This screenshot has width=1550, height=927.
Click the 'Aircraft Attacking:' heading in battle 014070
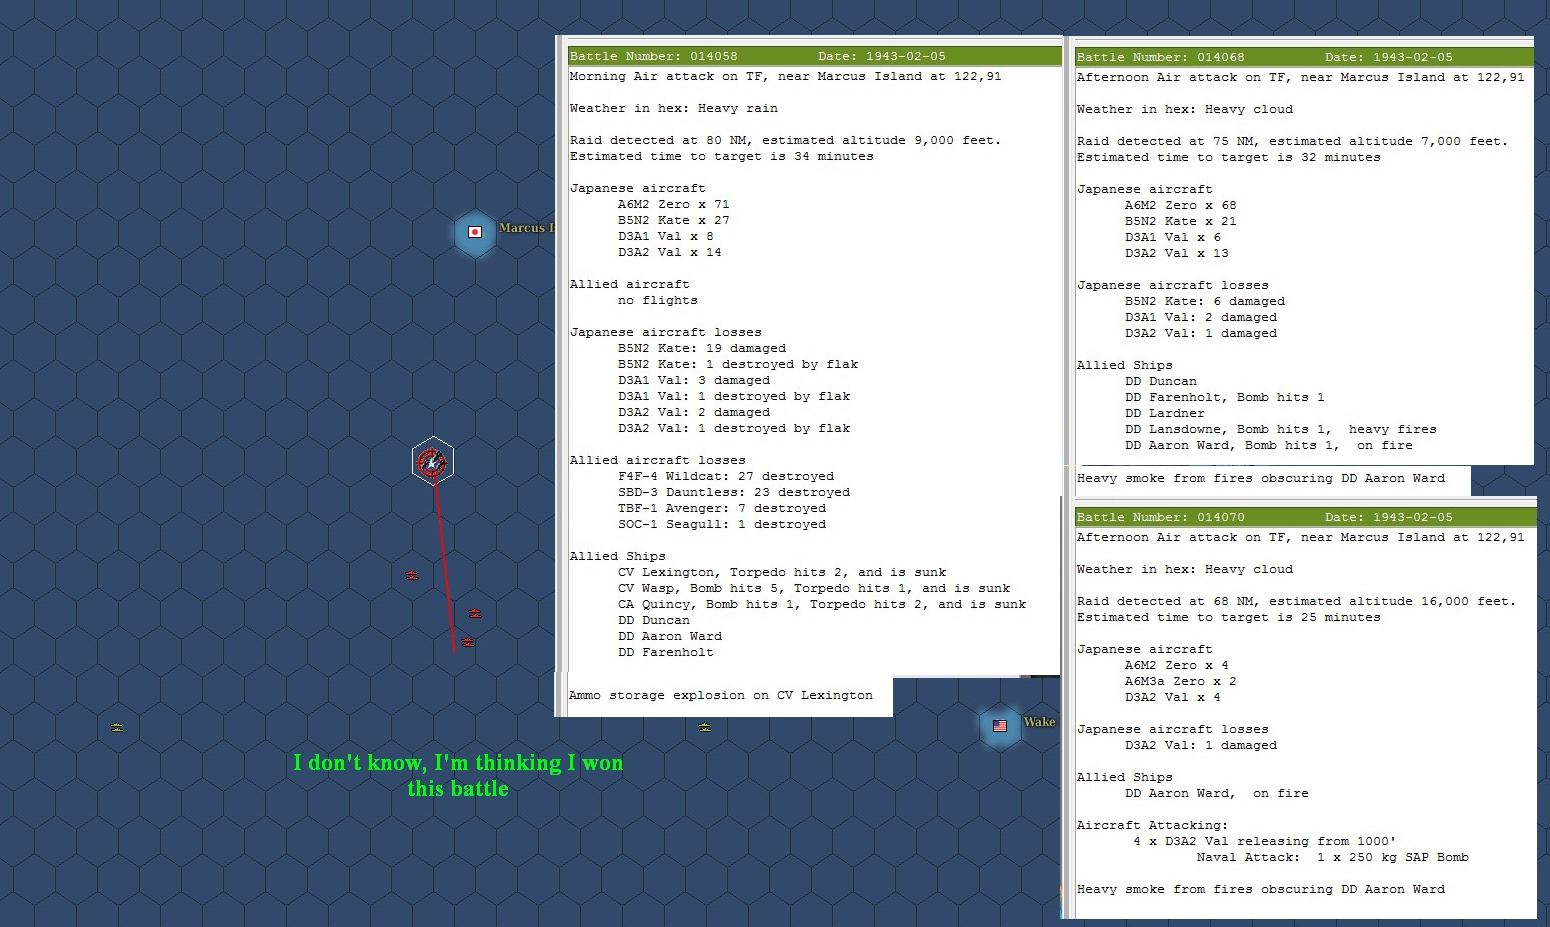[1152, 825]
